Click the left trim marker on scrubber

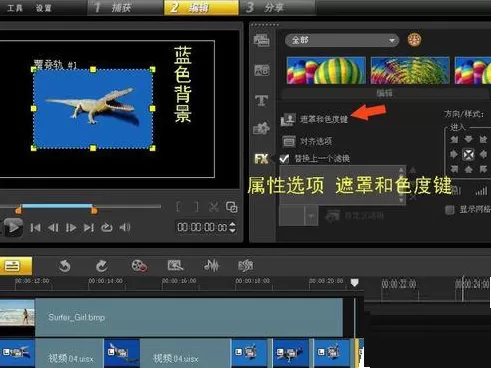pyautogui.click(x=18, y=210)
